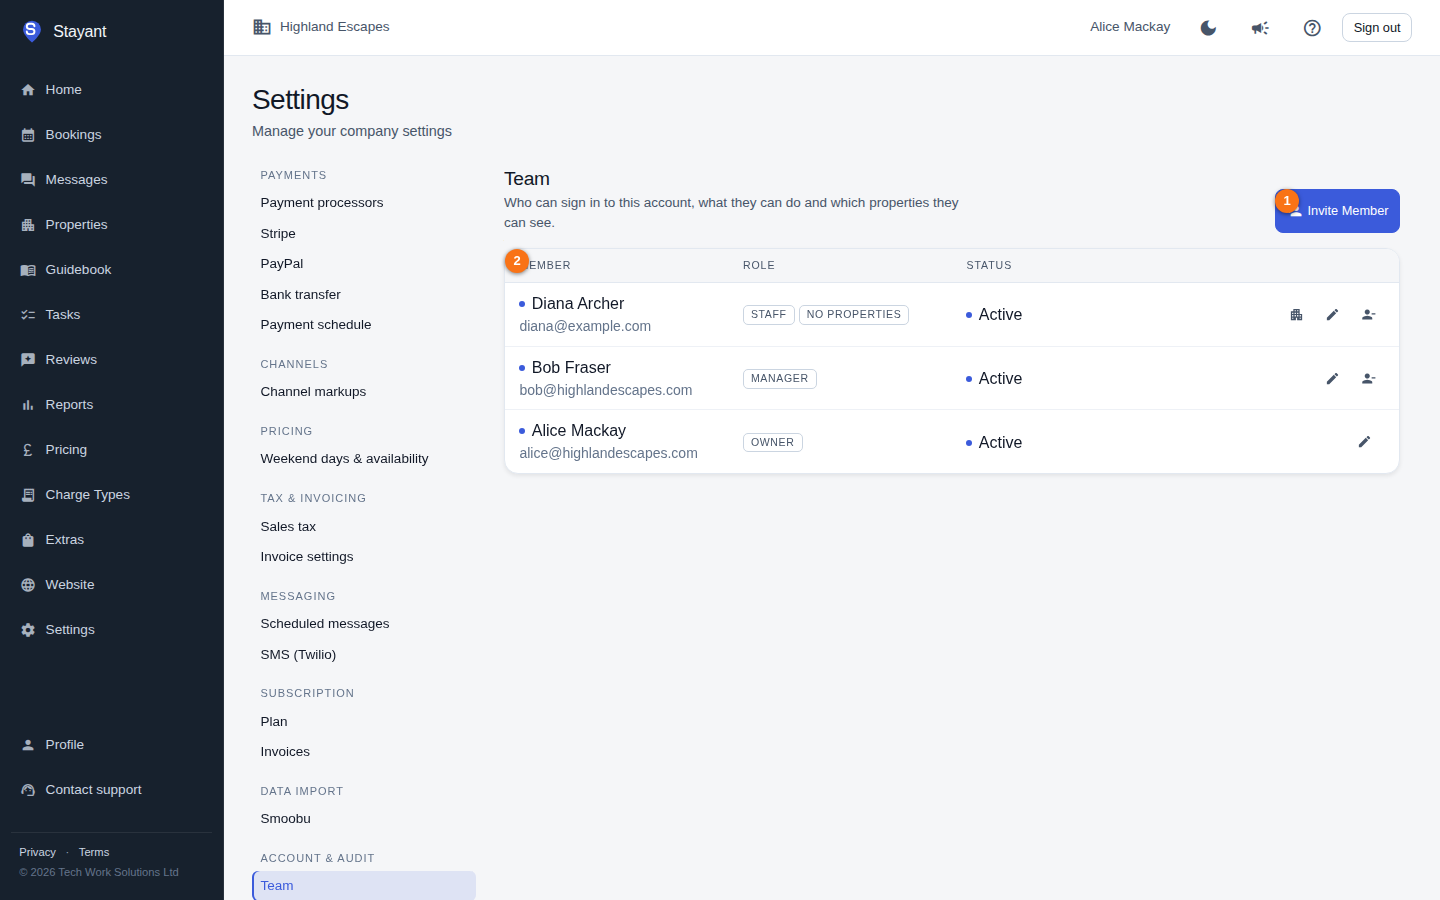
Task: Open Home from the sidebar
Action: (x=112, y=90)
